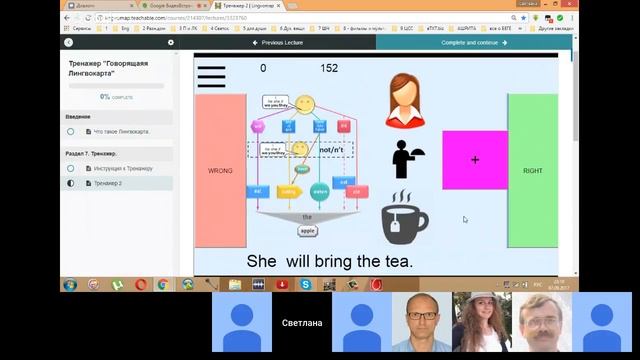The width and height of the screenshot is (640, 360).
Task: Click the magenta plus square
Action: (475, 160)
